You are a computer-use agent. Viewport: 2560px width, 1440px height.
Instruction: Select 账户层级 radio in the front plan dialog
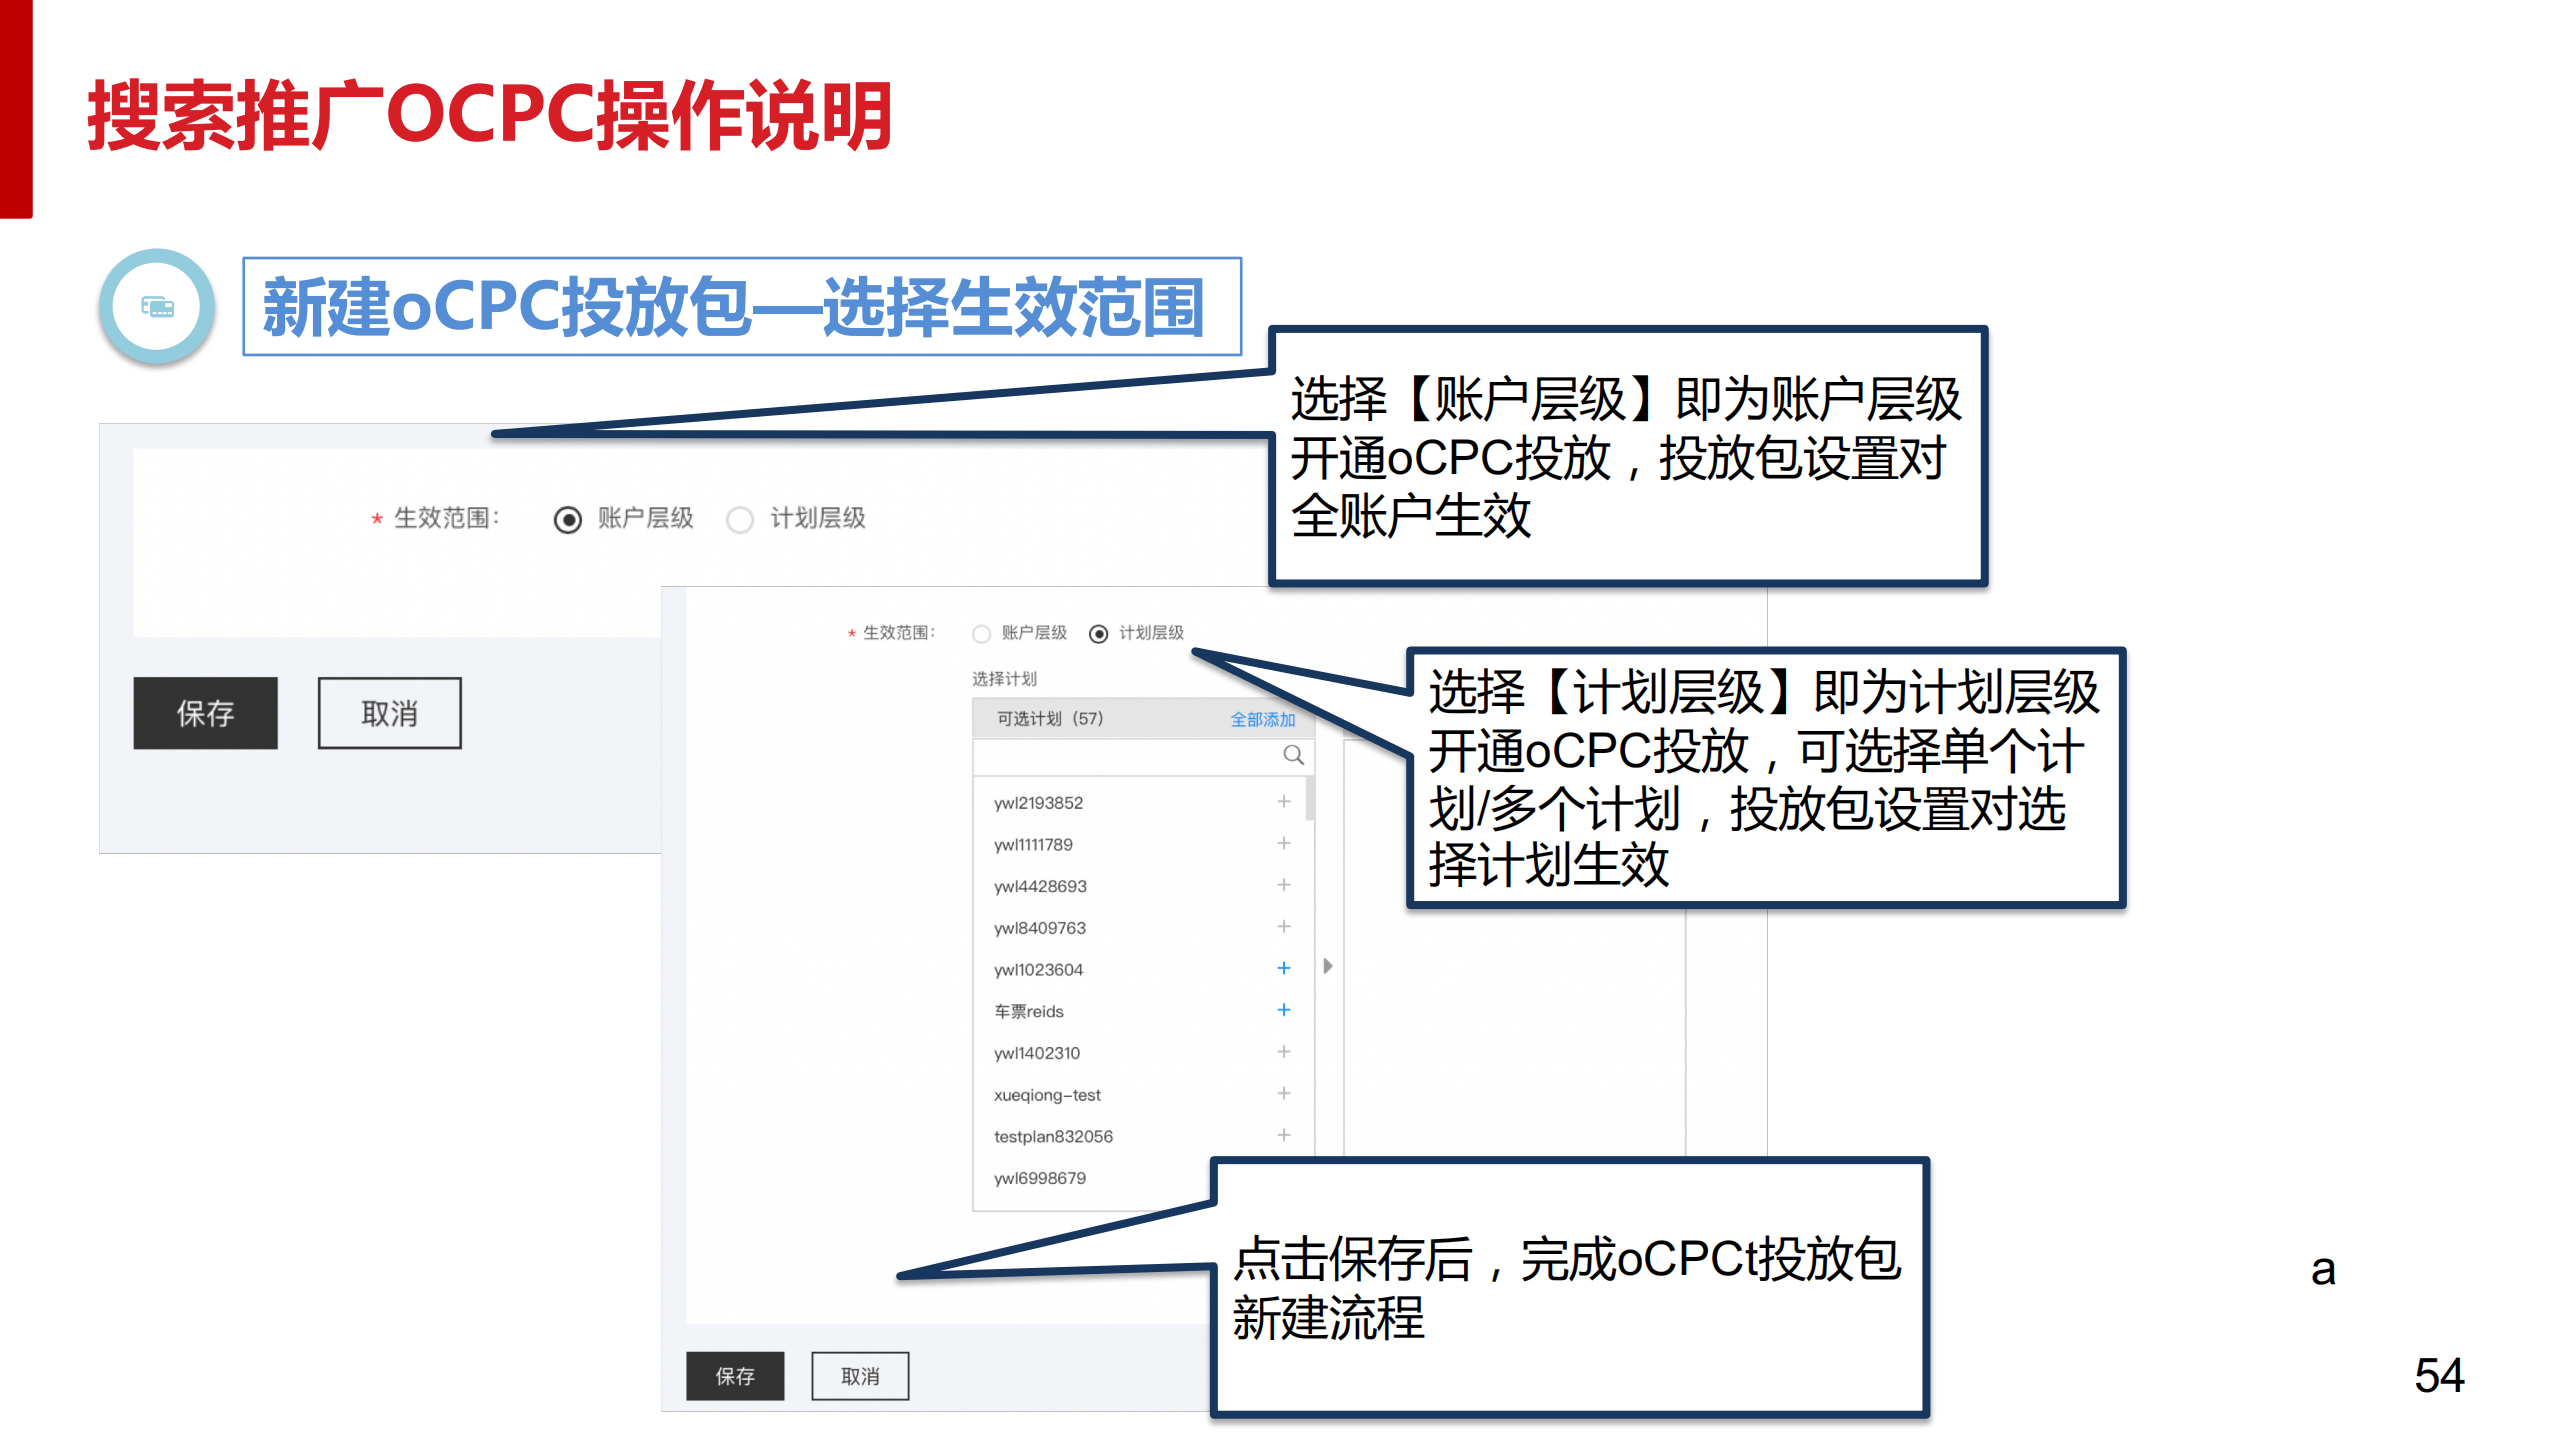point(981,634)
